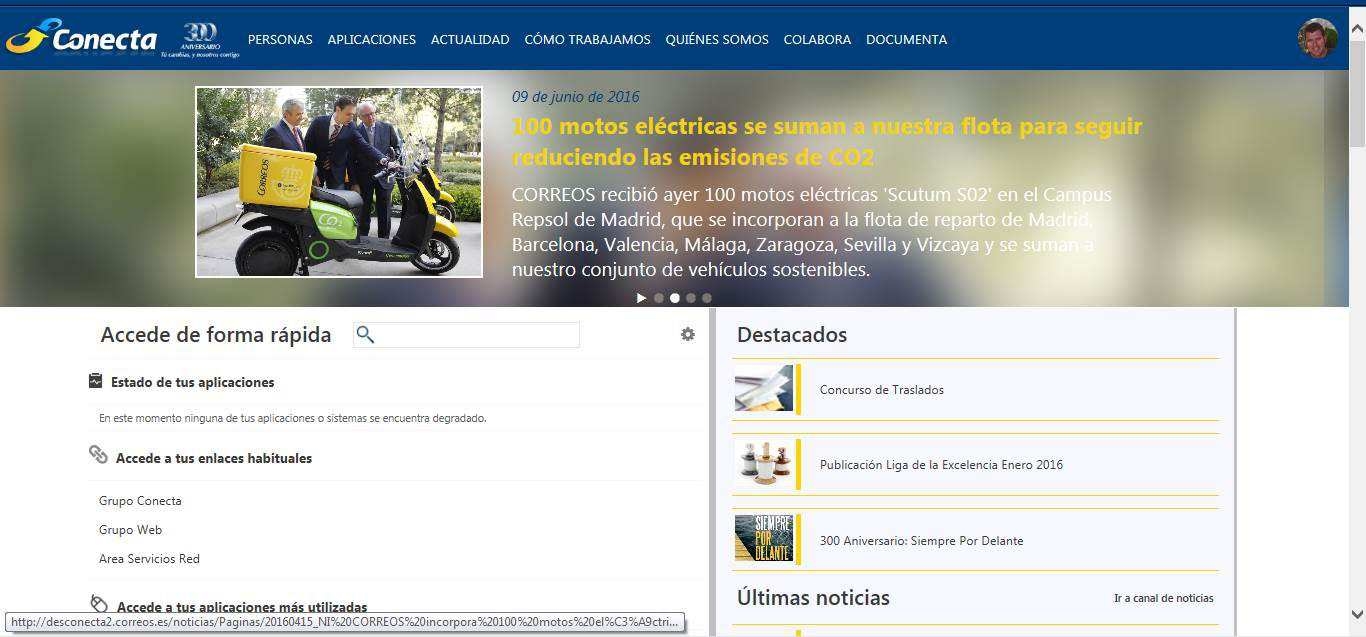The width and height of the screenshot is (1366, 637).
Task: Open the electric scooters news photo
Action: 339,182
